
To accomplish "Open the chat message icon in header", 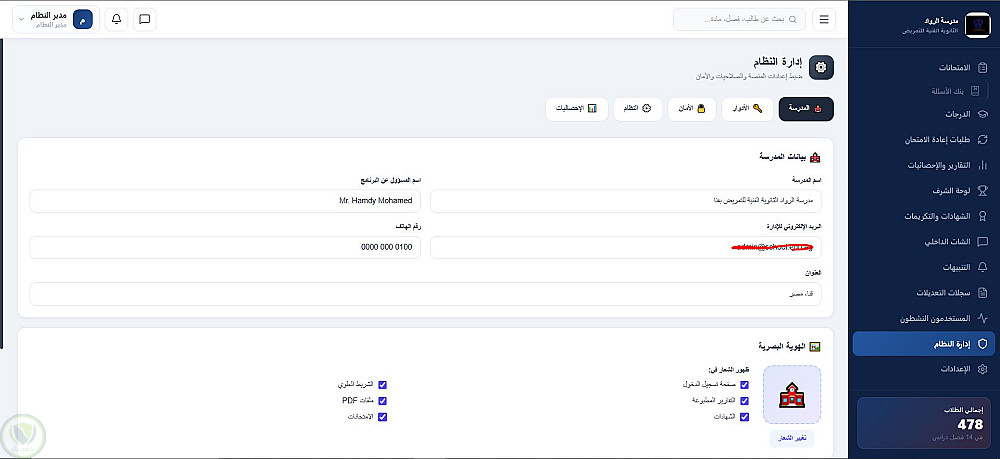I will click(145, 19).
